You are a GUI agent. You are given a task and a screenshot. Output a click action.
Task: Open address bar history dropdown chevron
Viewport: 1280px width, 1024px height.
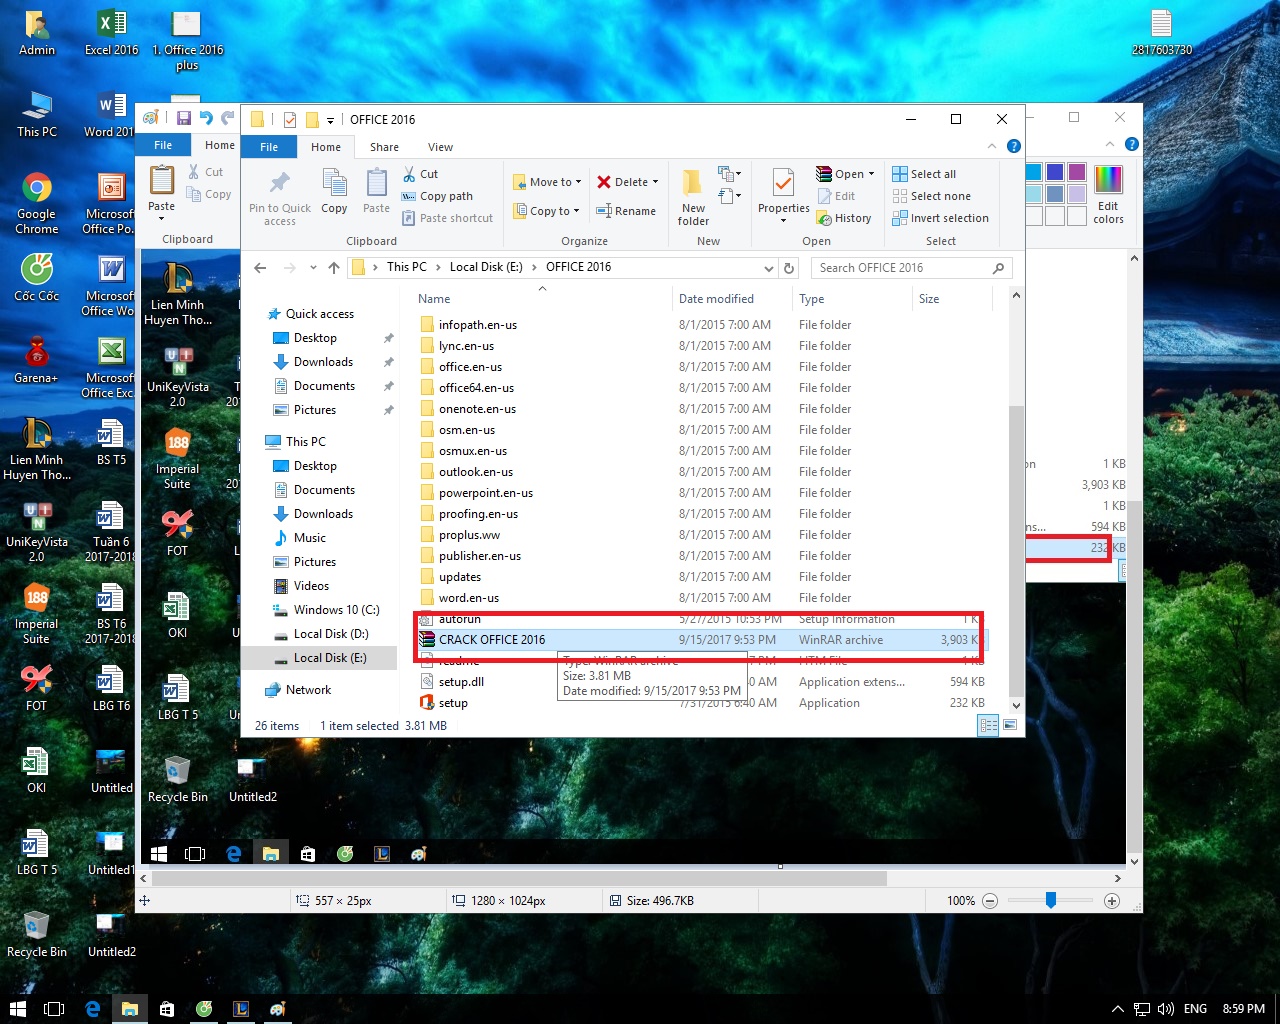(768, 268)
